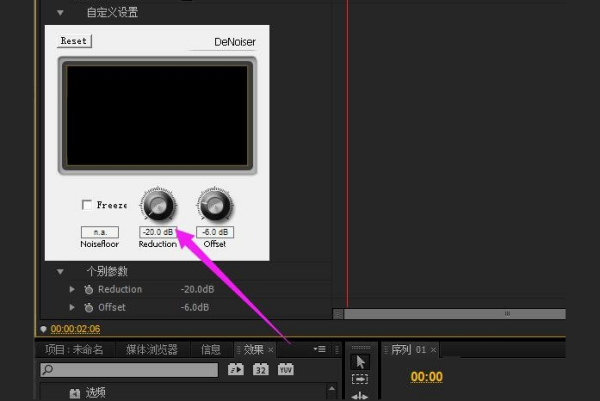The width and height of the screenshot is (600, 401).
Task: Click the Reduction stopwatch animation toggle
Action: (x=88, y=290)
